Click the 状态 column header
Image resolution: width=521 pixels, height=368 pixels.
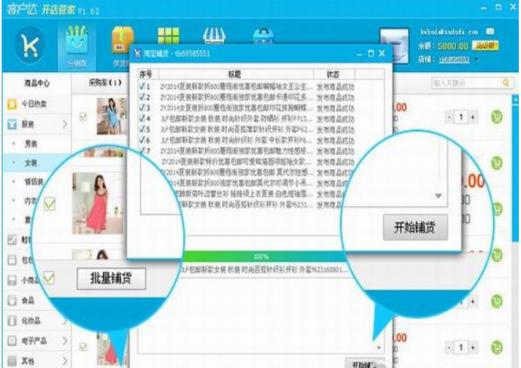pyautogui.click(x=333, y=74)
